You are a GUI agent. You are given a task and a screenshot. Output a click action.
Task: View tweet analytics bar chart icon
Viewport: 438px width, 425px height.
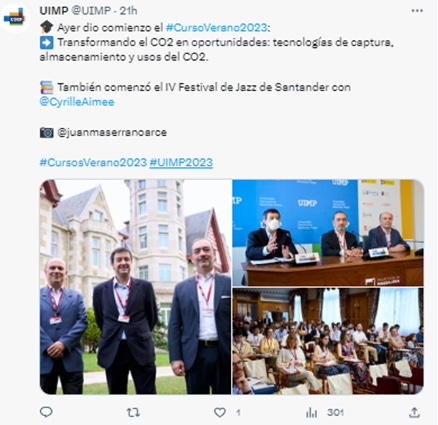pos(312,413)
